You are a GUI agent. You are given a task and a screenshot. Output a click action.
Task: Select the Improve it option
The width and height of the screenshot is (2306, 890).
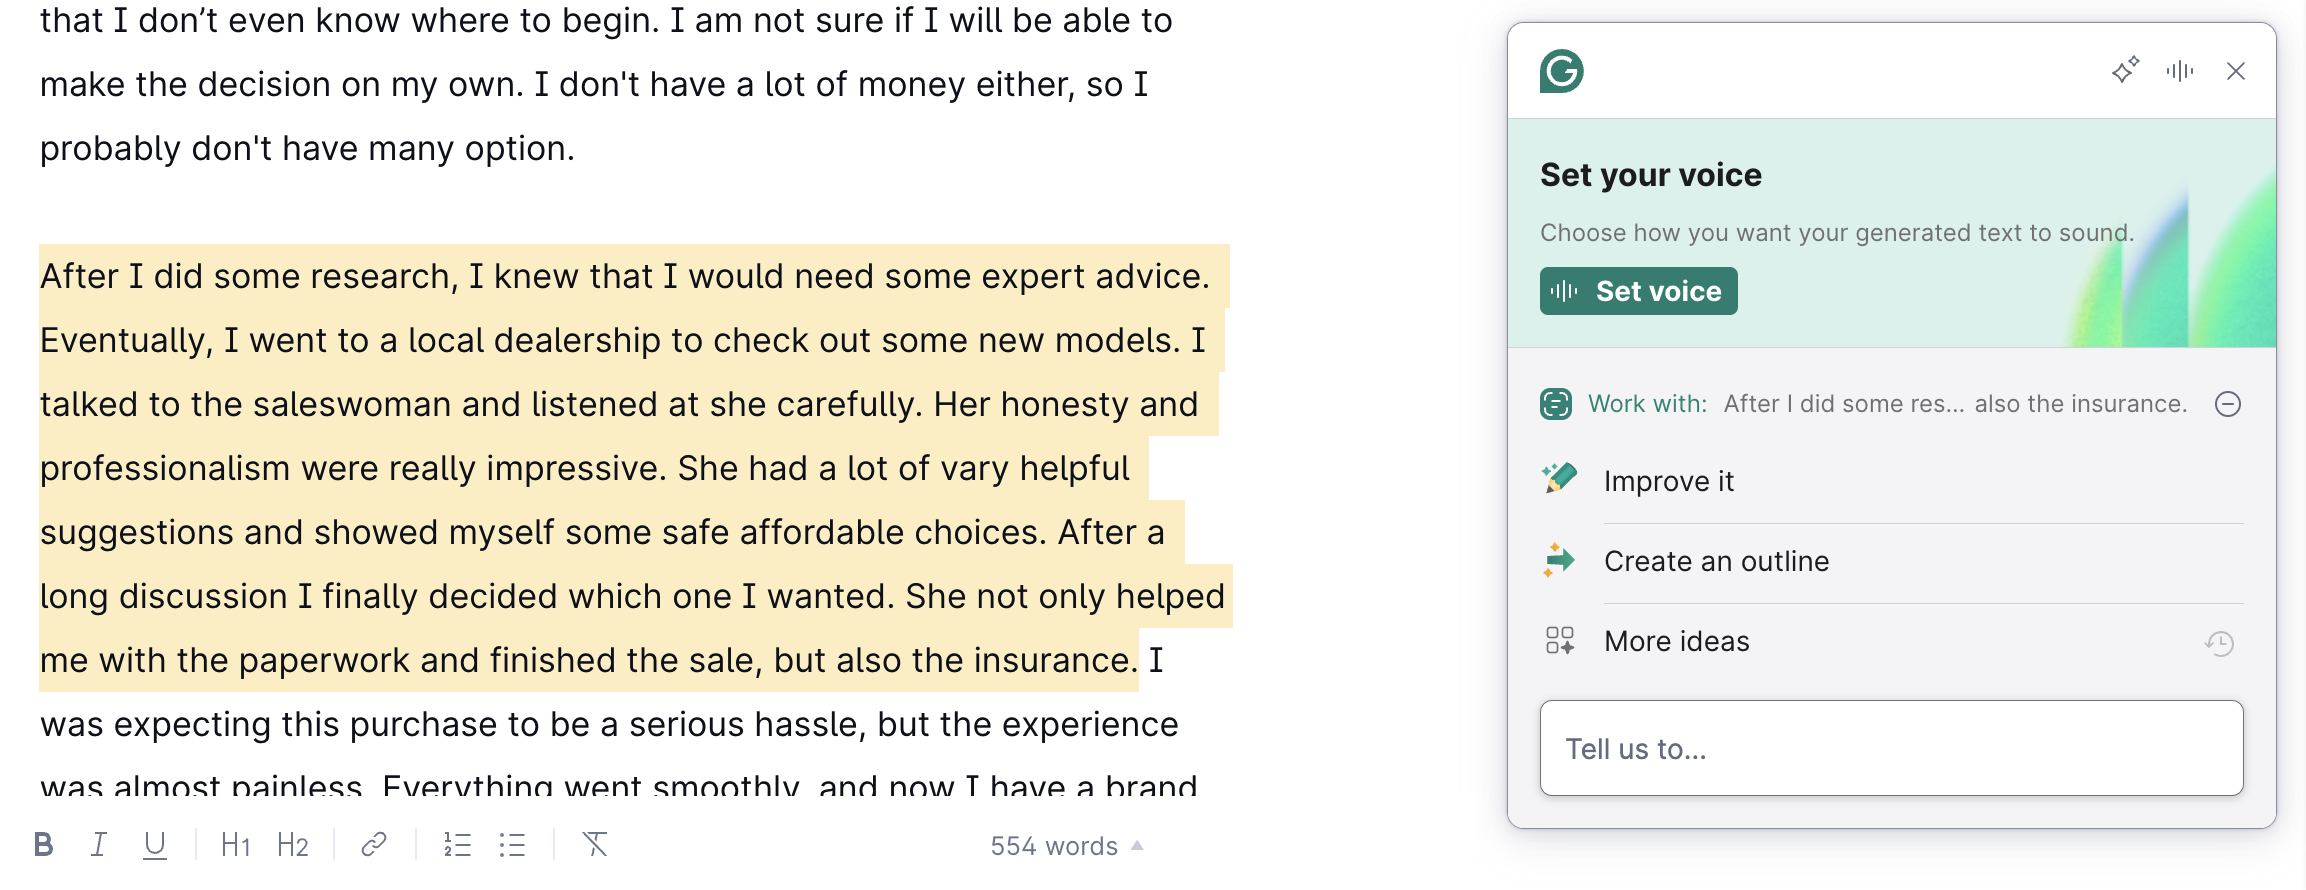(x=1668, y=481)
